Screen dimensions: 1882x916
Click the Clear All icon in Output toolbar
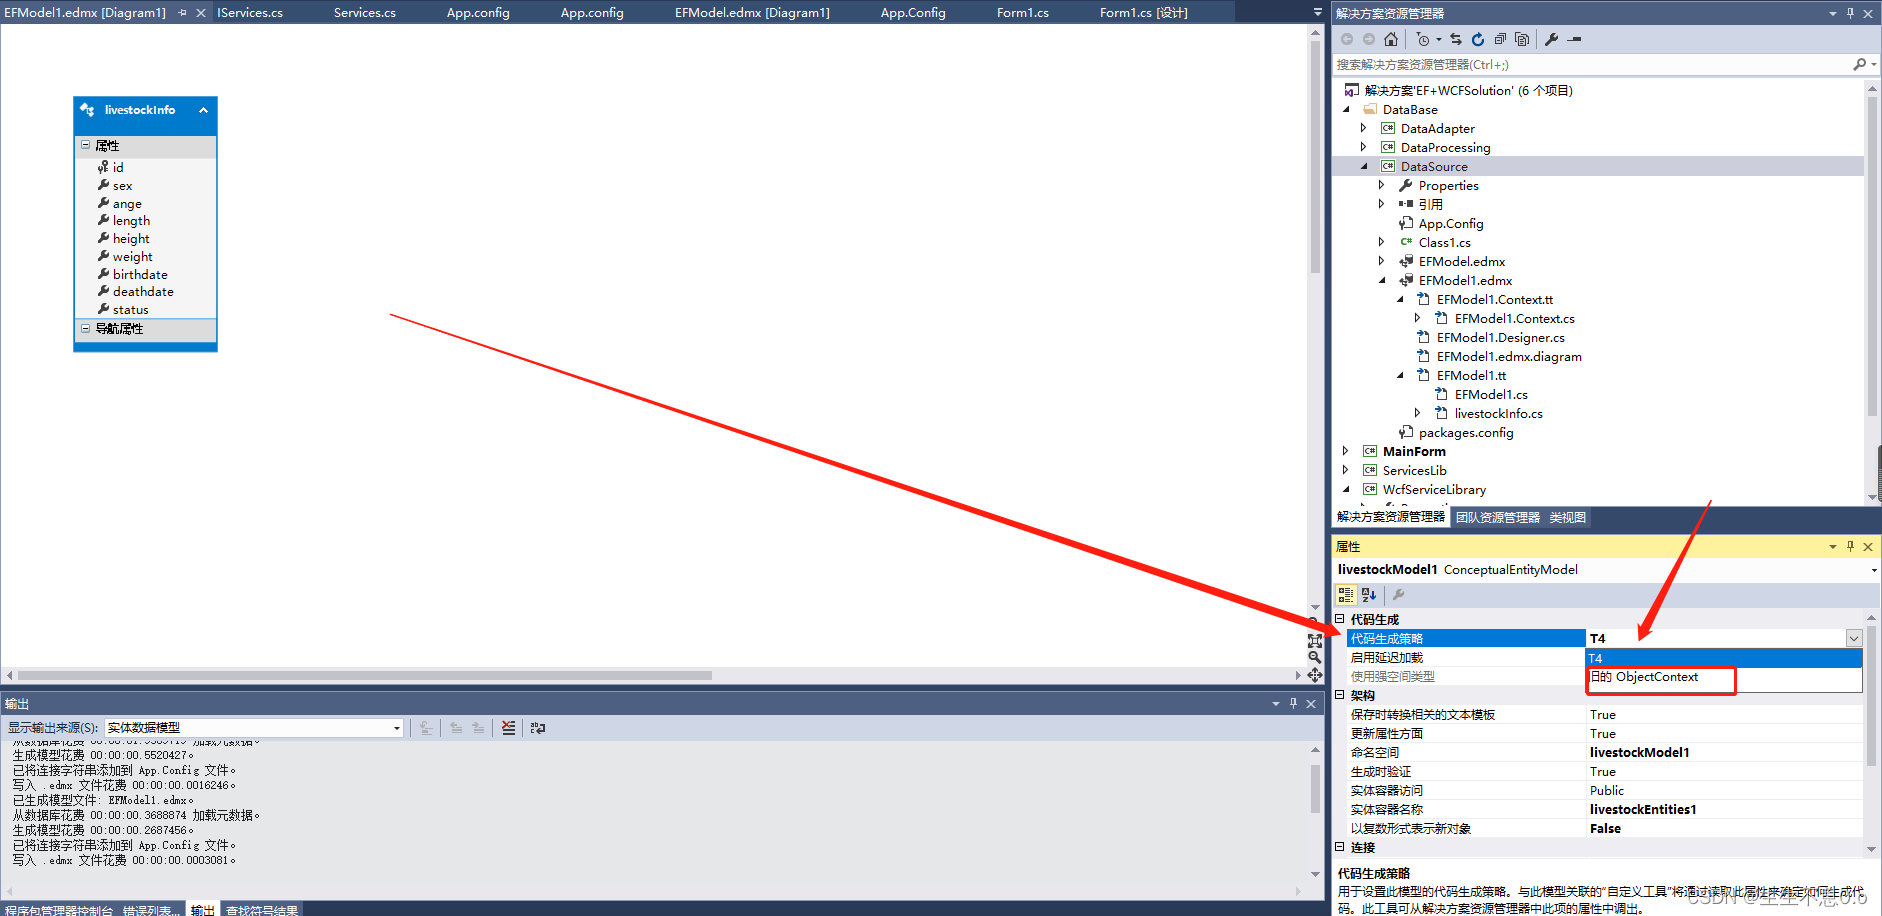point(508,728)
